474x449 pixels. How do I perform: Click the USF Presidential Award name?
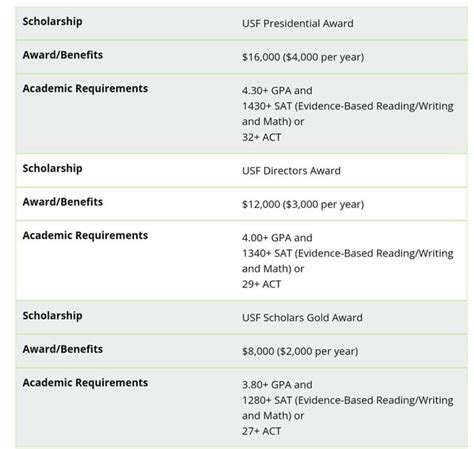click(298, 24)
